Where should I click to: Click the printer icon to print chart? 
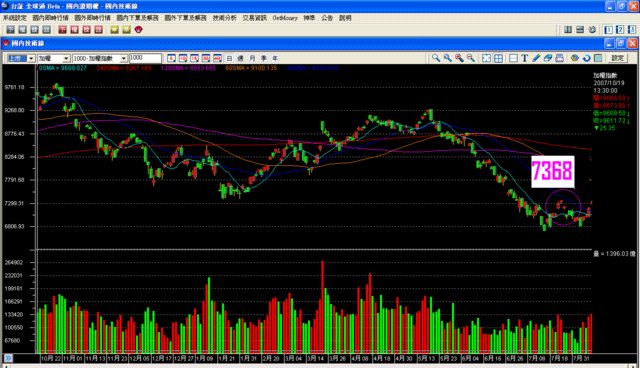559,58
